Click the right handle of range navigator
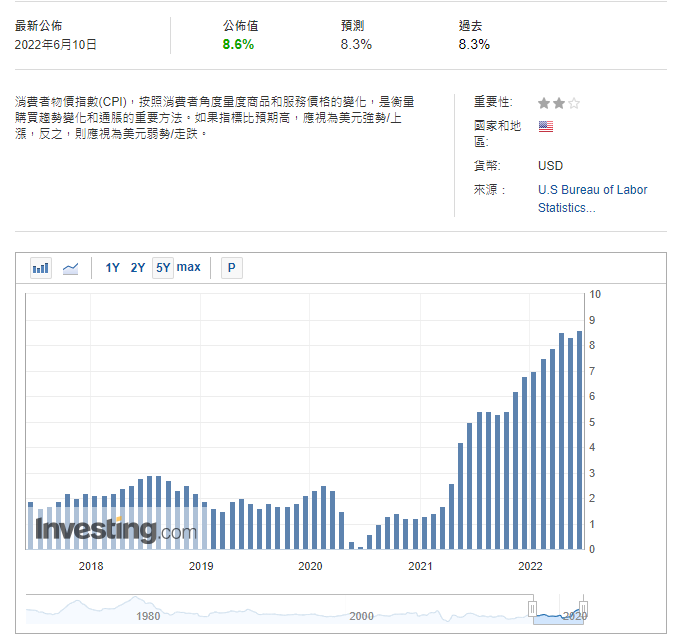This screenshot has height=641, width=681. click(x=584, y=608)
